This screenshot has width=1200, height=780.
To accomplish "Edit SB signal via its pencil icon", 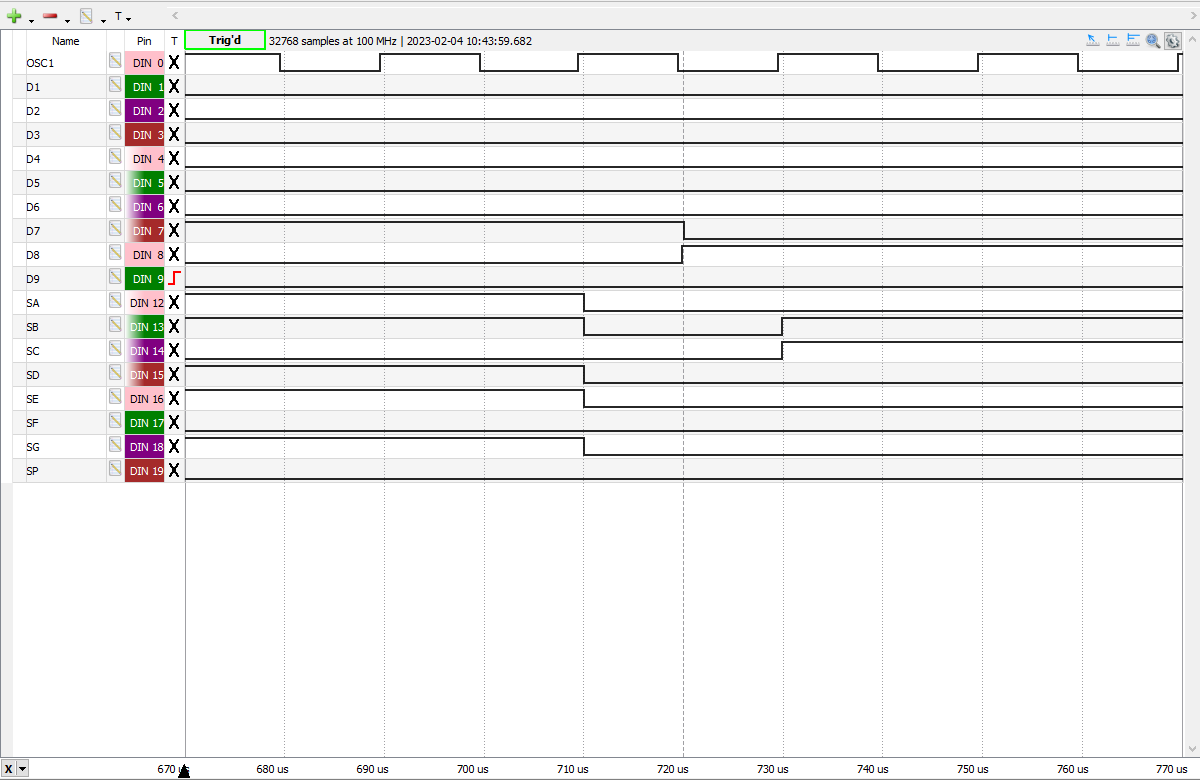I will click(116, 326).
